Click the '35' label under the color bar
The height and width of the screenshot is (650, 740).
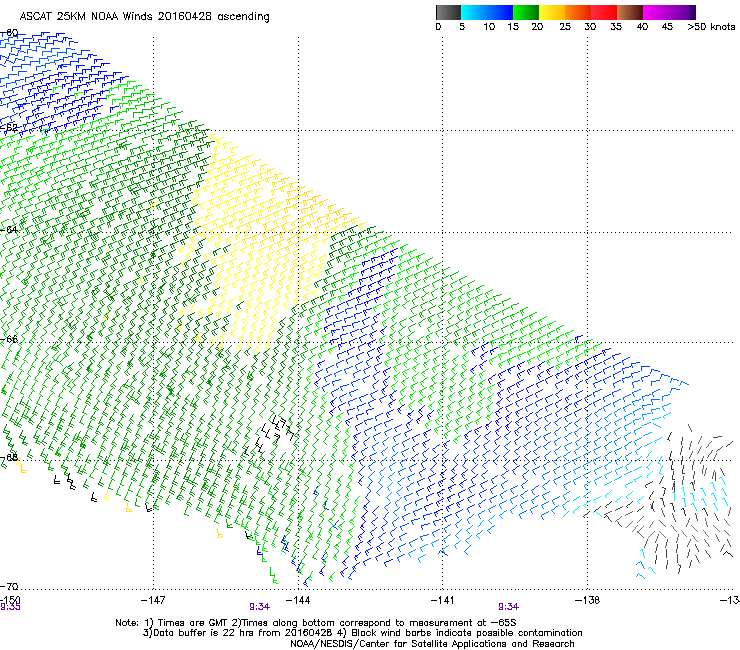(616, 26)
